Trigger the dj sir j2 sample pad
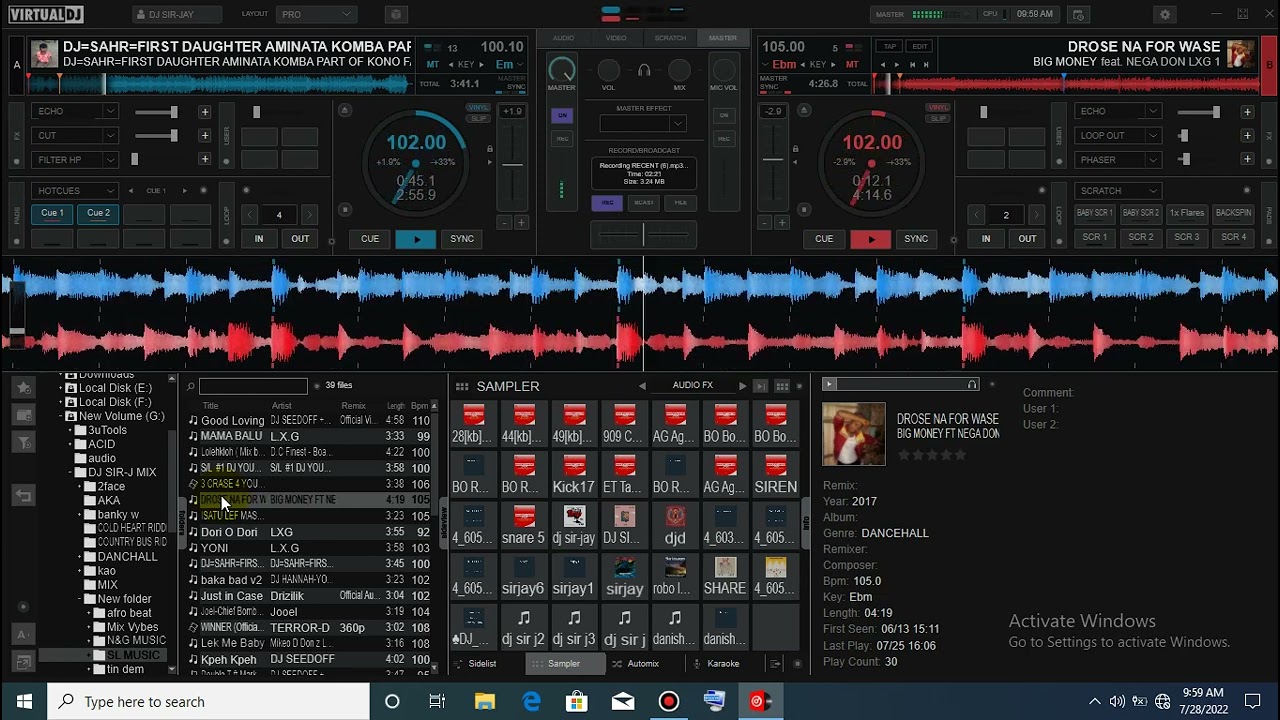1280x720 pixels. [523, 627]
